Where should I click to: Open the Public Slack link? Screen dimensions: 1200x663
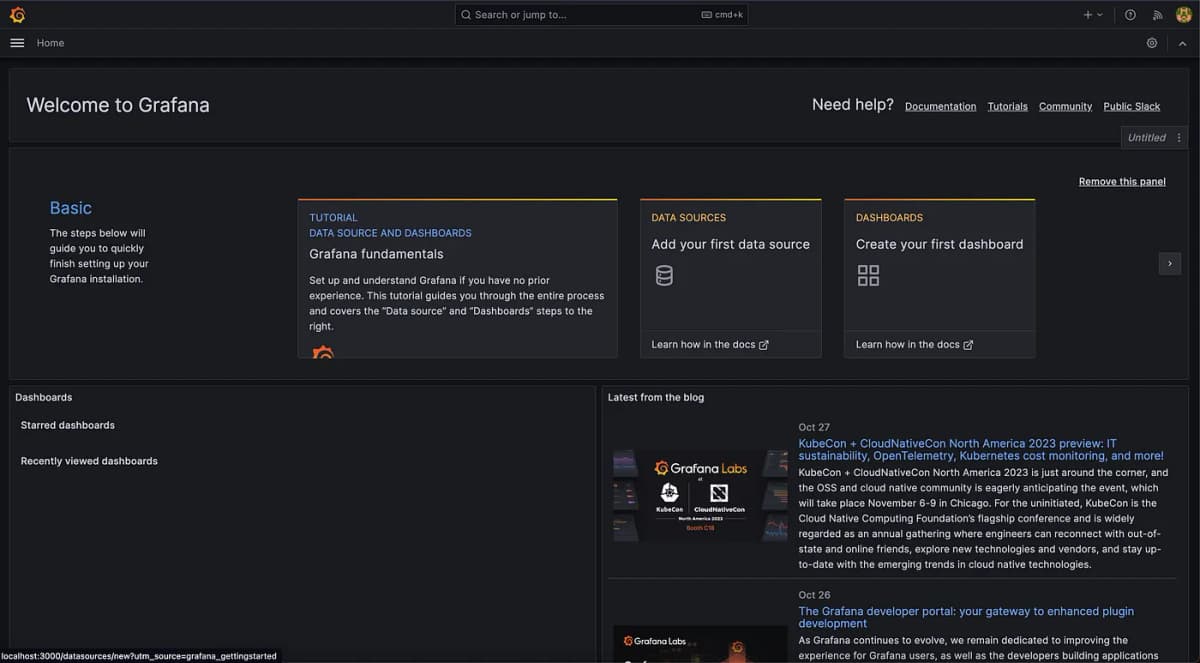click(x=1132, y=106)
